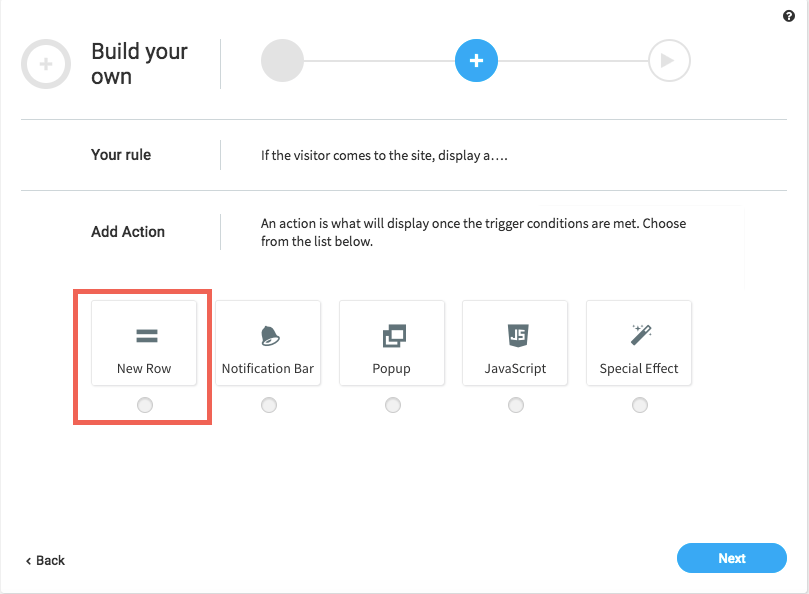Image resolution: width=809 pixels, height=594 pixels.
Task: Go back using the Back link
Action: tap(45, 560)
